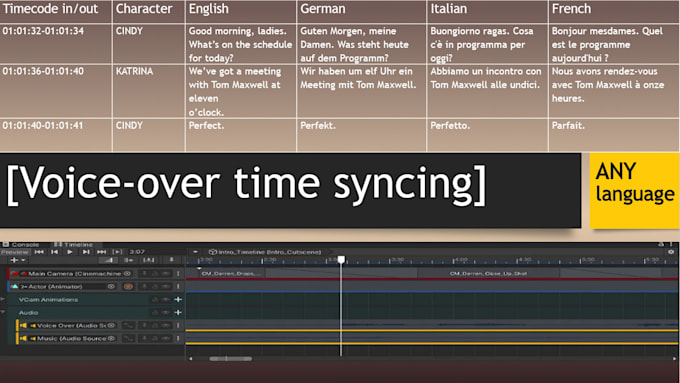Click timecode cell 01:01:32-01:01:34
Screen dimensions: 680x383
point(56,44)
